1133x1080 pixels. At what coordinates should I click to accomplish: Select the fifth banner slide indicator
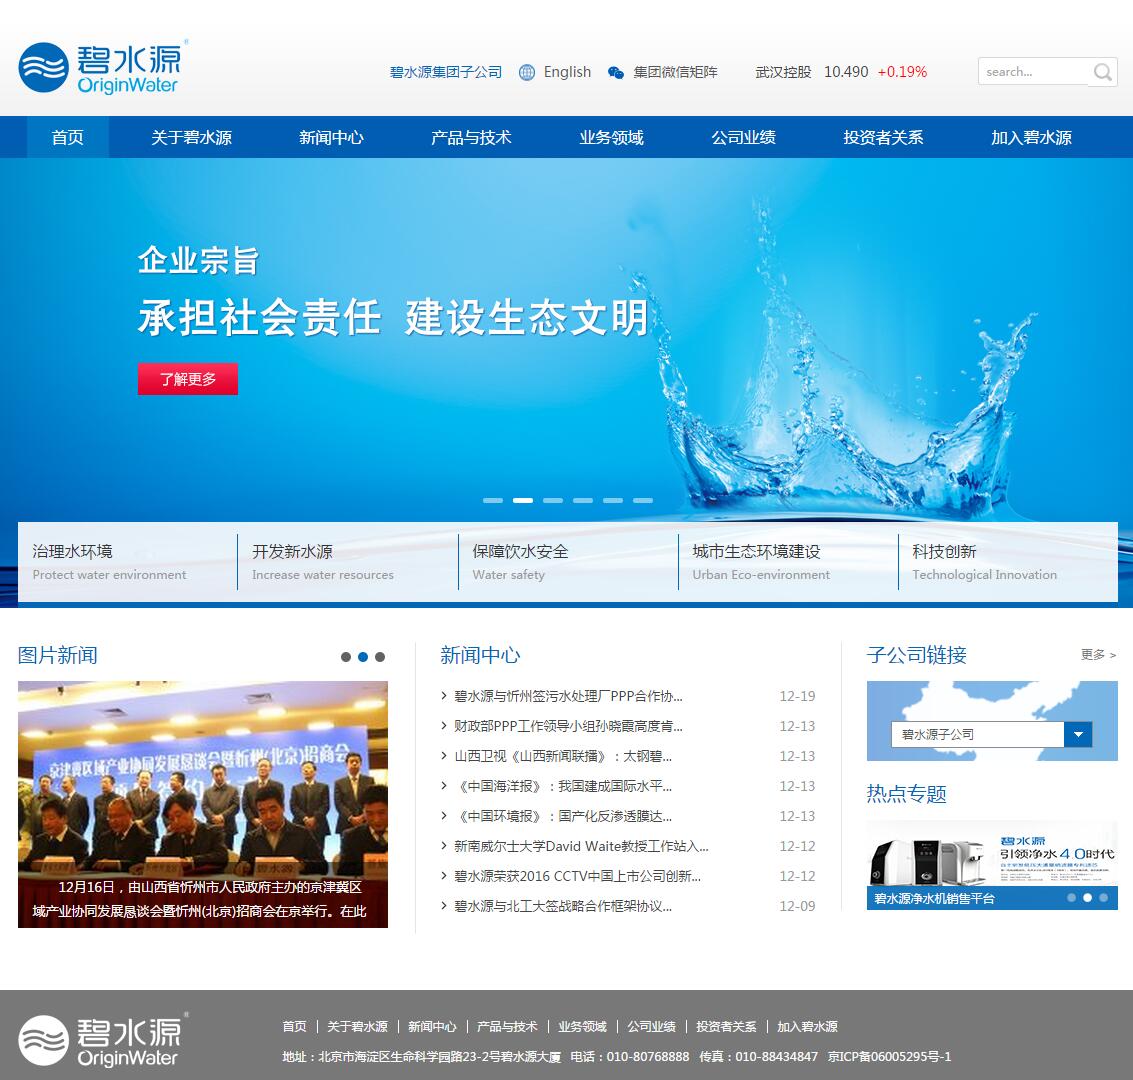click(613, 500)
